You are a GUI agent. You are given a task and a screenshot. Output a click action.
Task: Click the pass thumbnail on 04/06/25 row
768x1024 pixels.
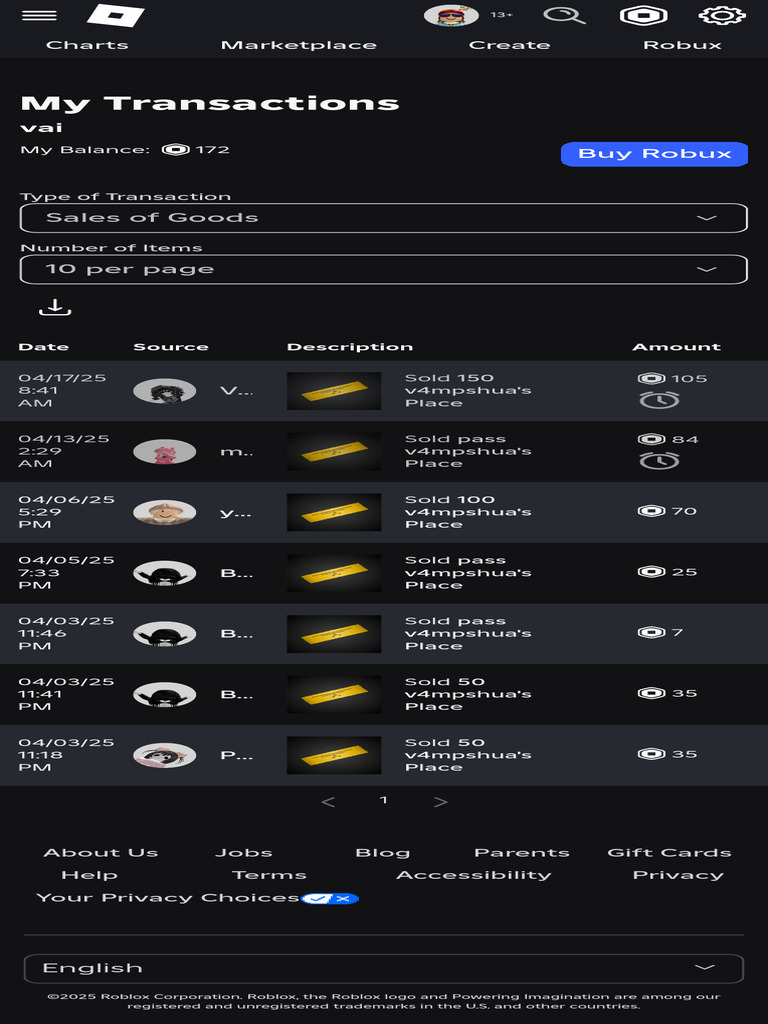[x=334, y=513]
